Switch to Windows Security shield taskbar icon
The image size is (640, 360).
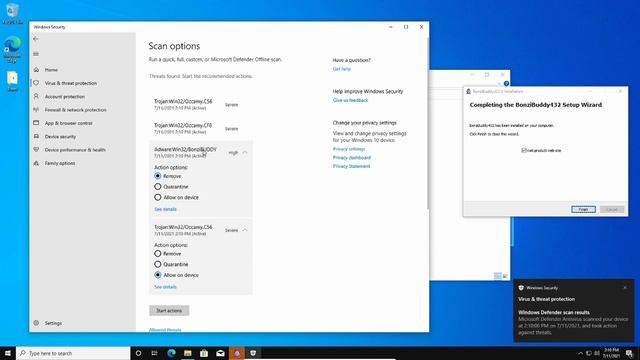tap(253, 353)
